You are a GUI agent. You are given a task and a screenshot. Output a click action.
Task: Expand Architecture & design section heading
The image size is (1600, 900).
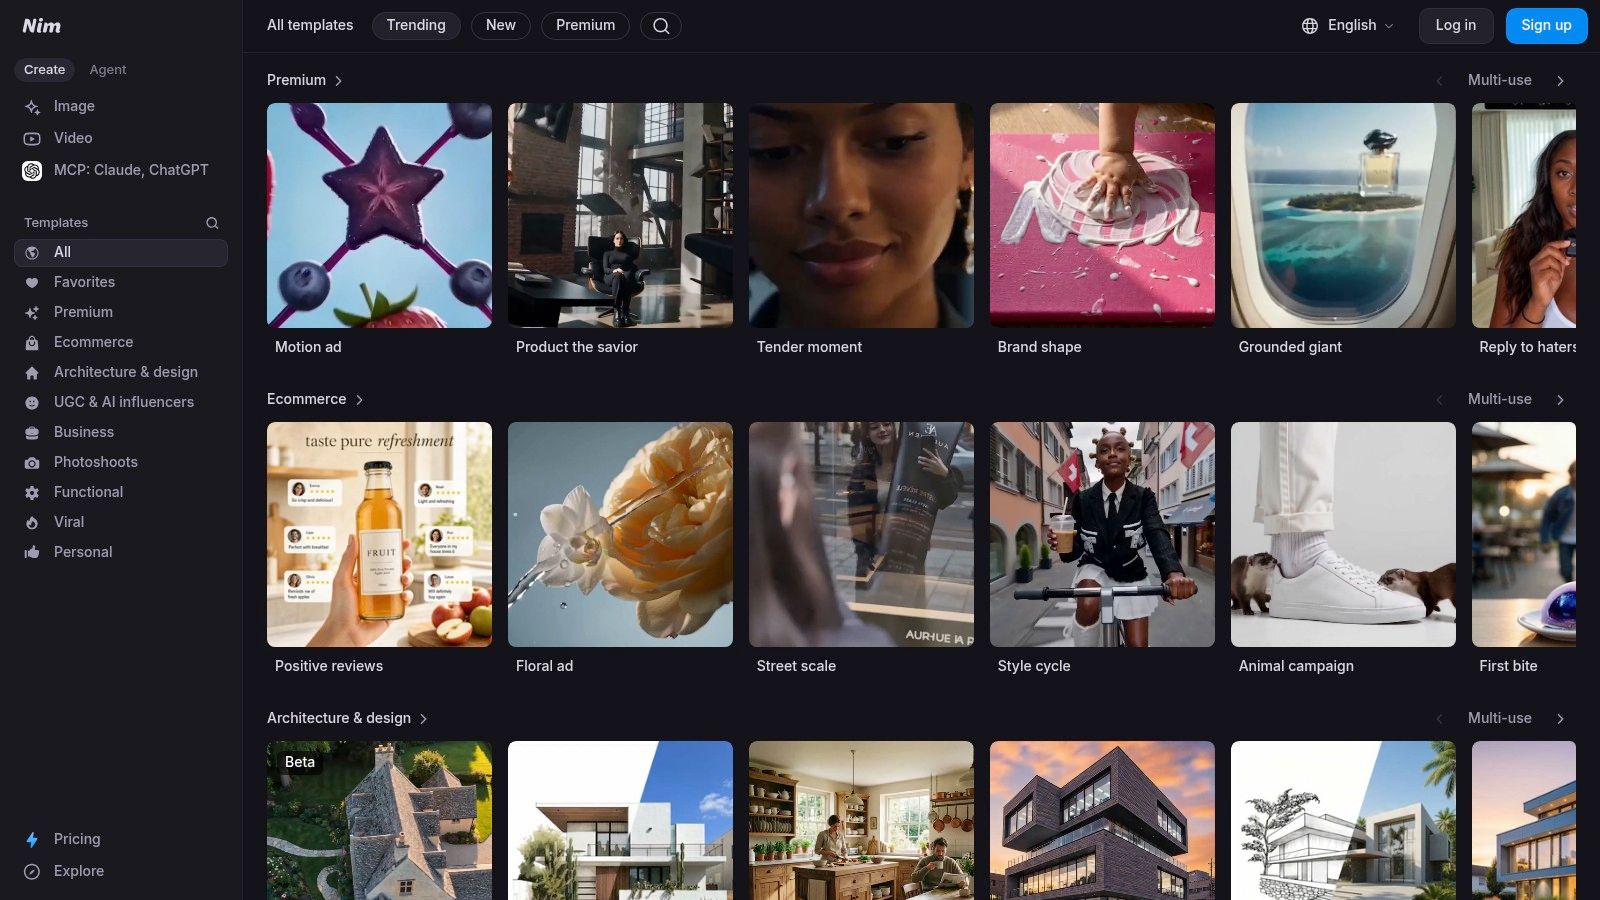point(347,718)
